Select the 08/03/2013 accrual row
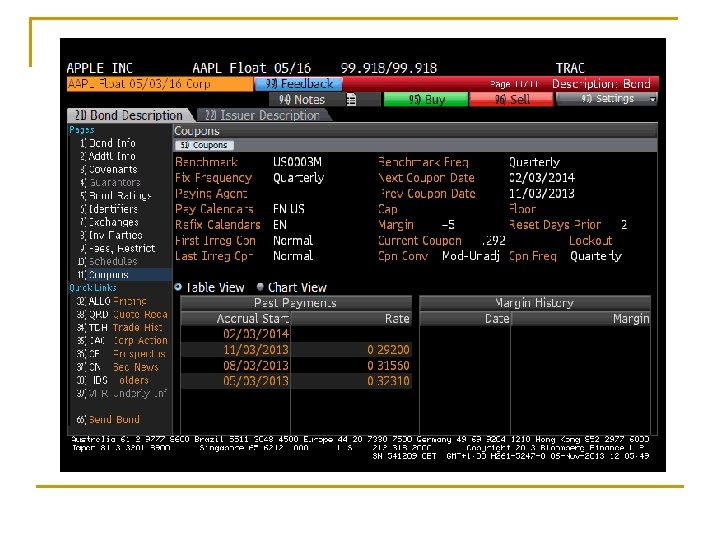Screen dimensions: 720x540 coord(296,366)
